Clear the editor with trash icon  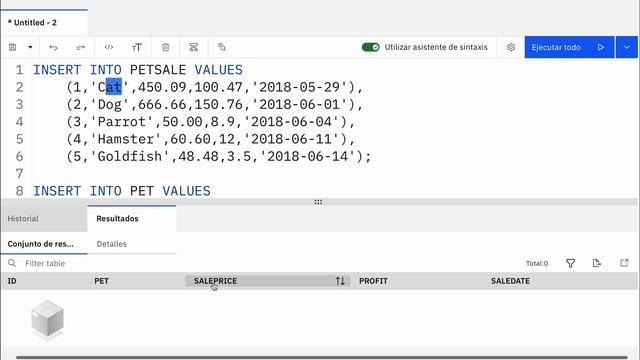(x=165, y=47)
